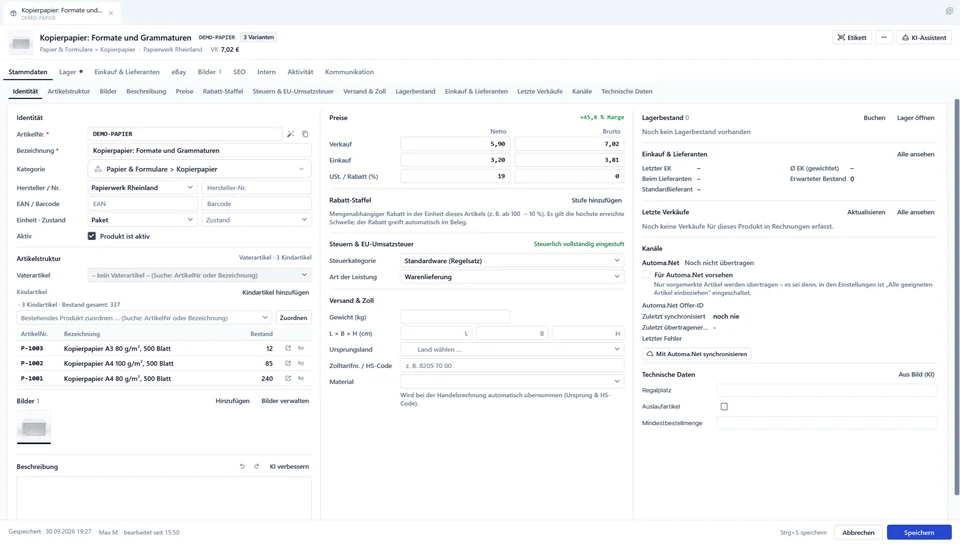960x544 pixels.
Task: Click the magic wand icon beside ArtikelNr
Action: click(x=291, y=134)
